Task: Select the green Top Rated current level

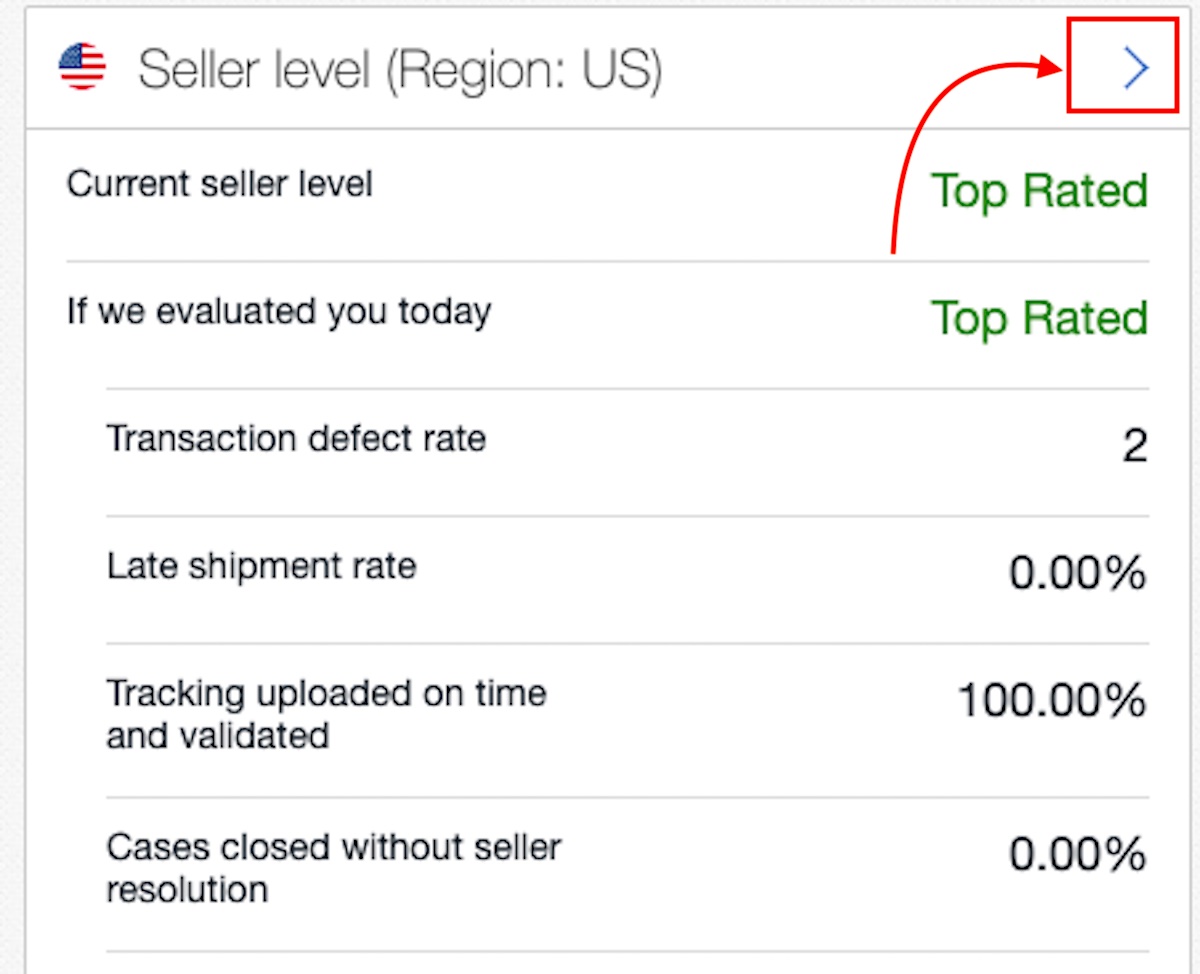Action: pyautogui.click(x=1039, y=190)
